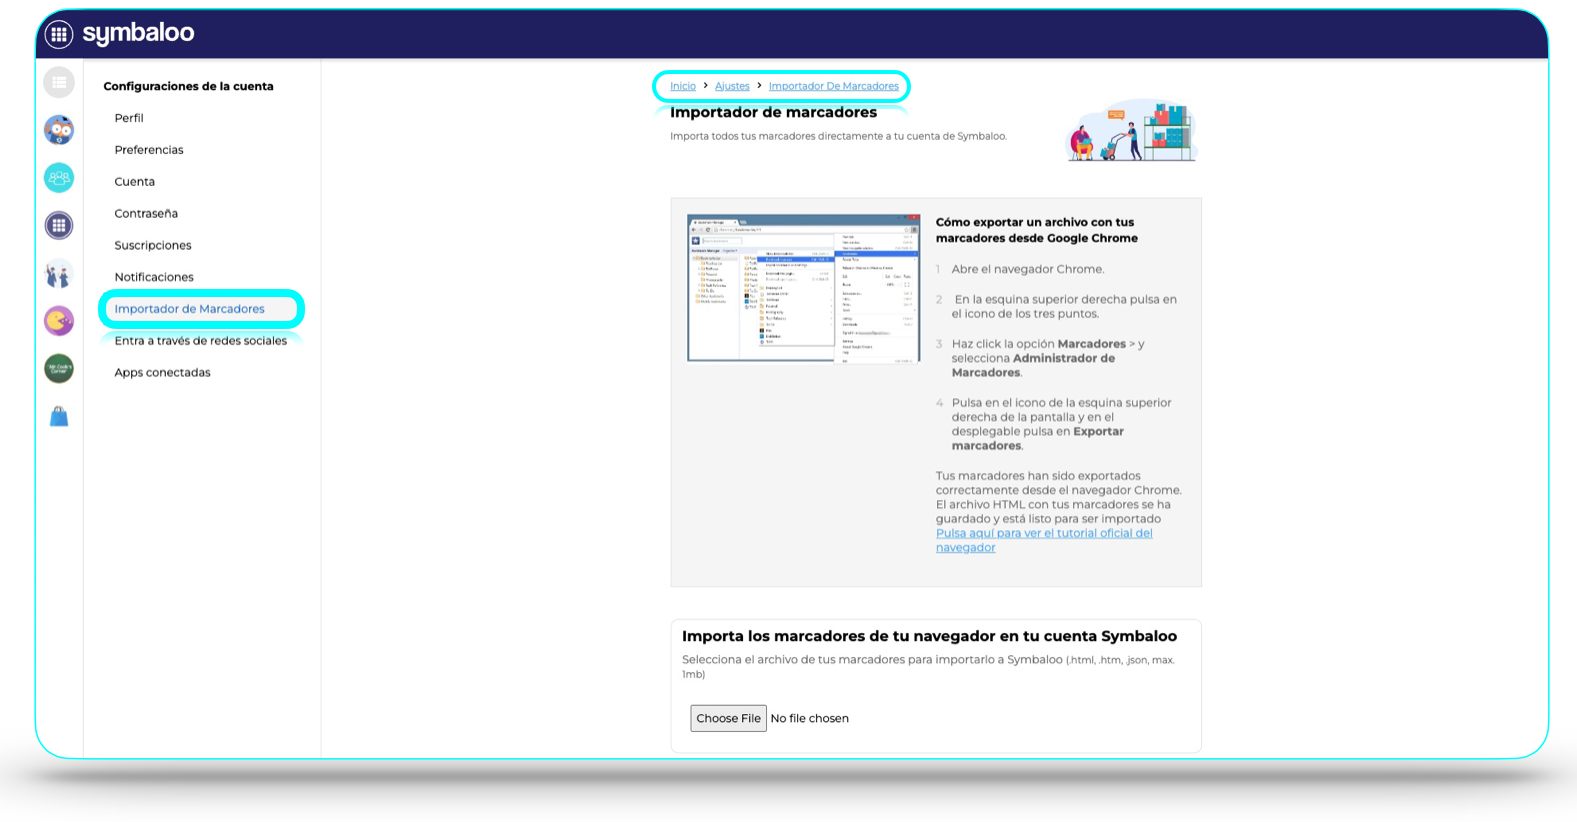
Task: Click 'Importa los marcadores de tu navegador' heading
Action: (x=930, y=636)
